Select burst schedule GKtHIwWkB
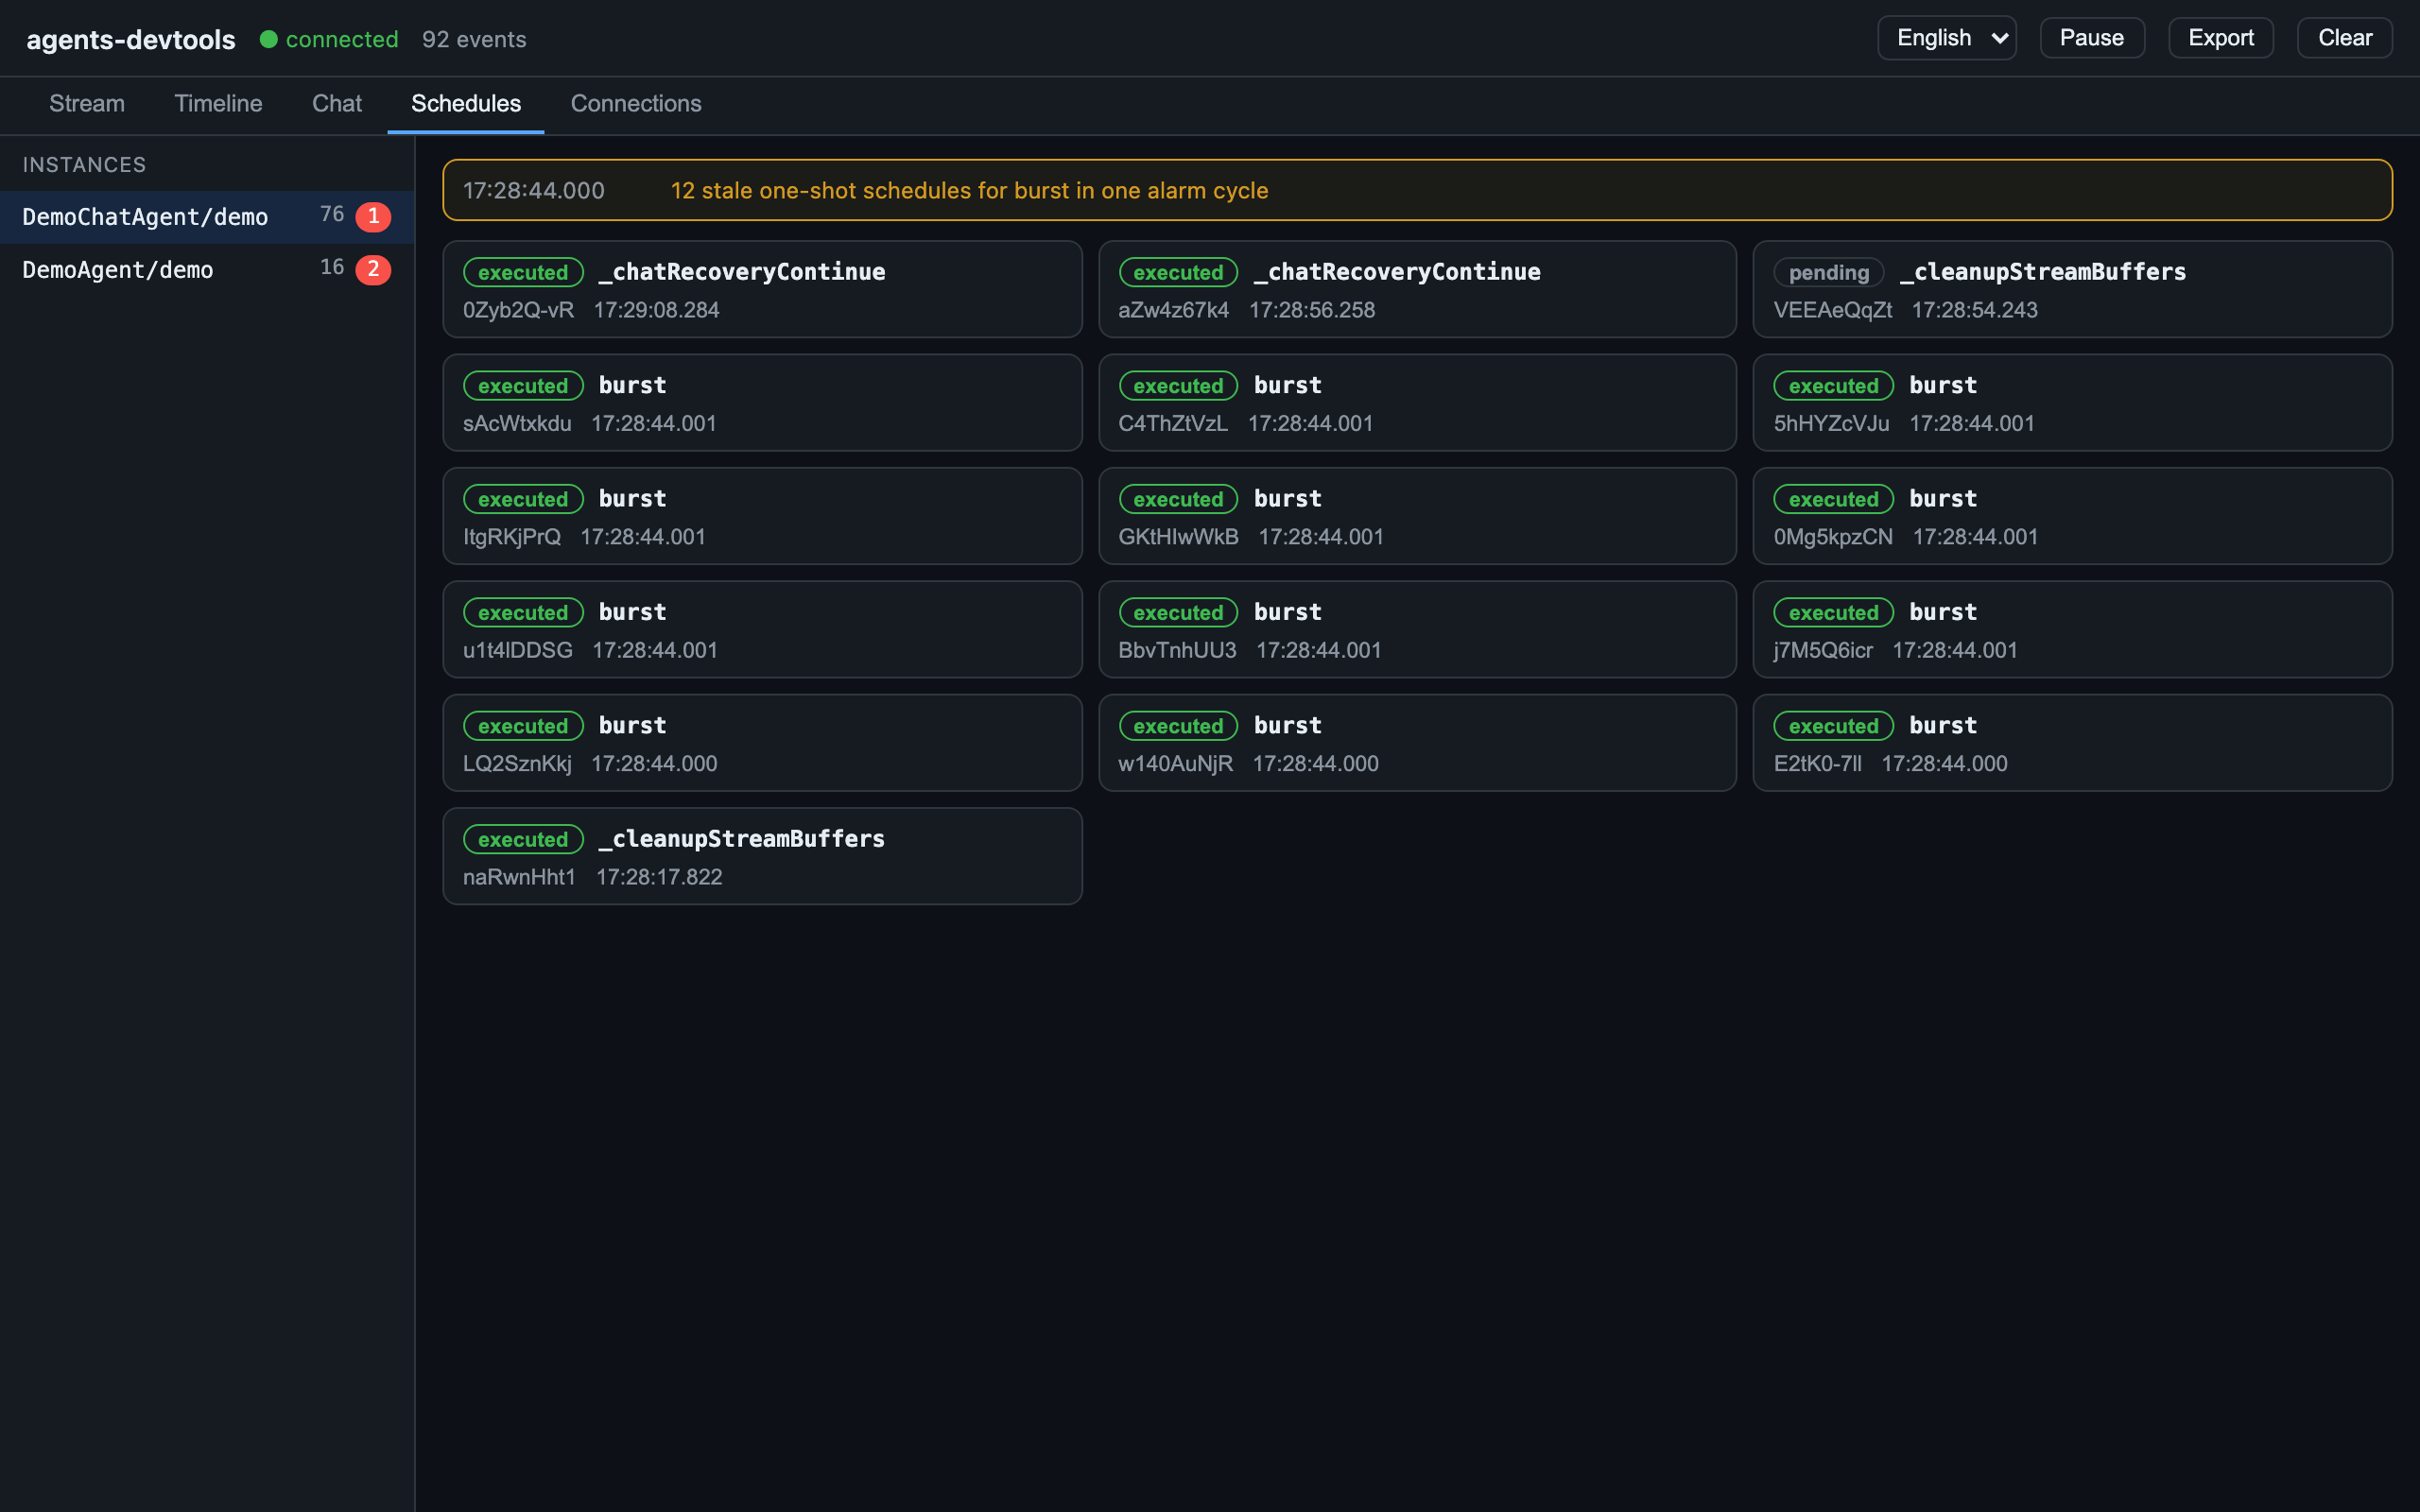Image resolution: width=2420 pixels, height=1512 pixels. coord(1417,516)
